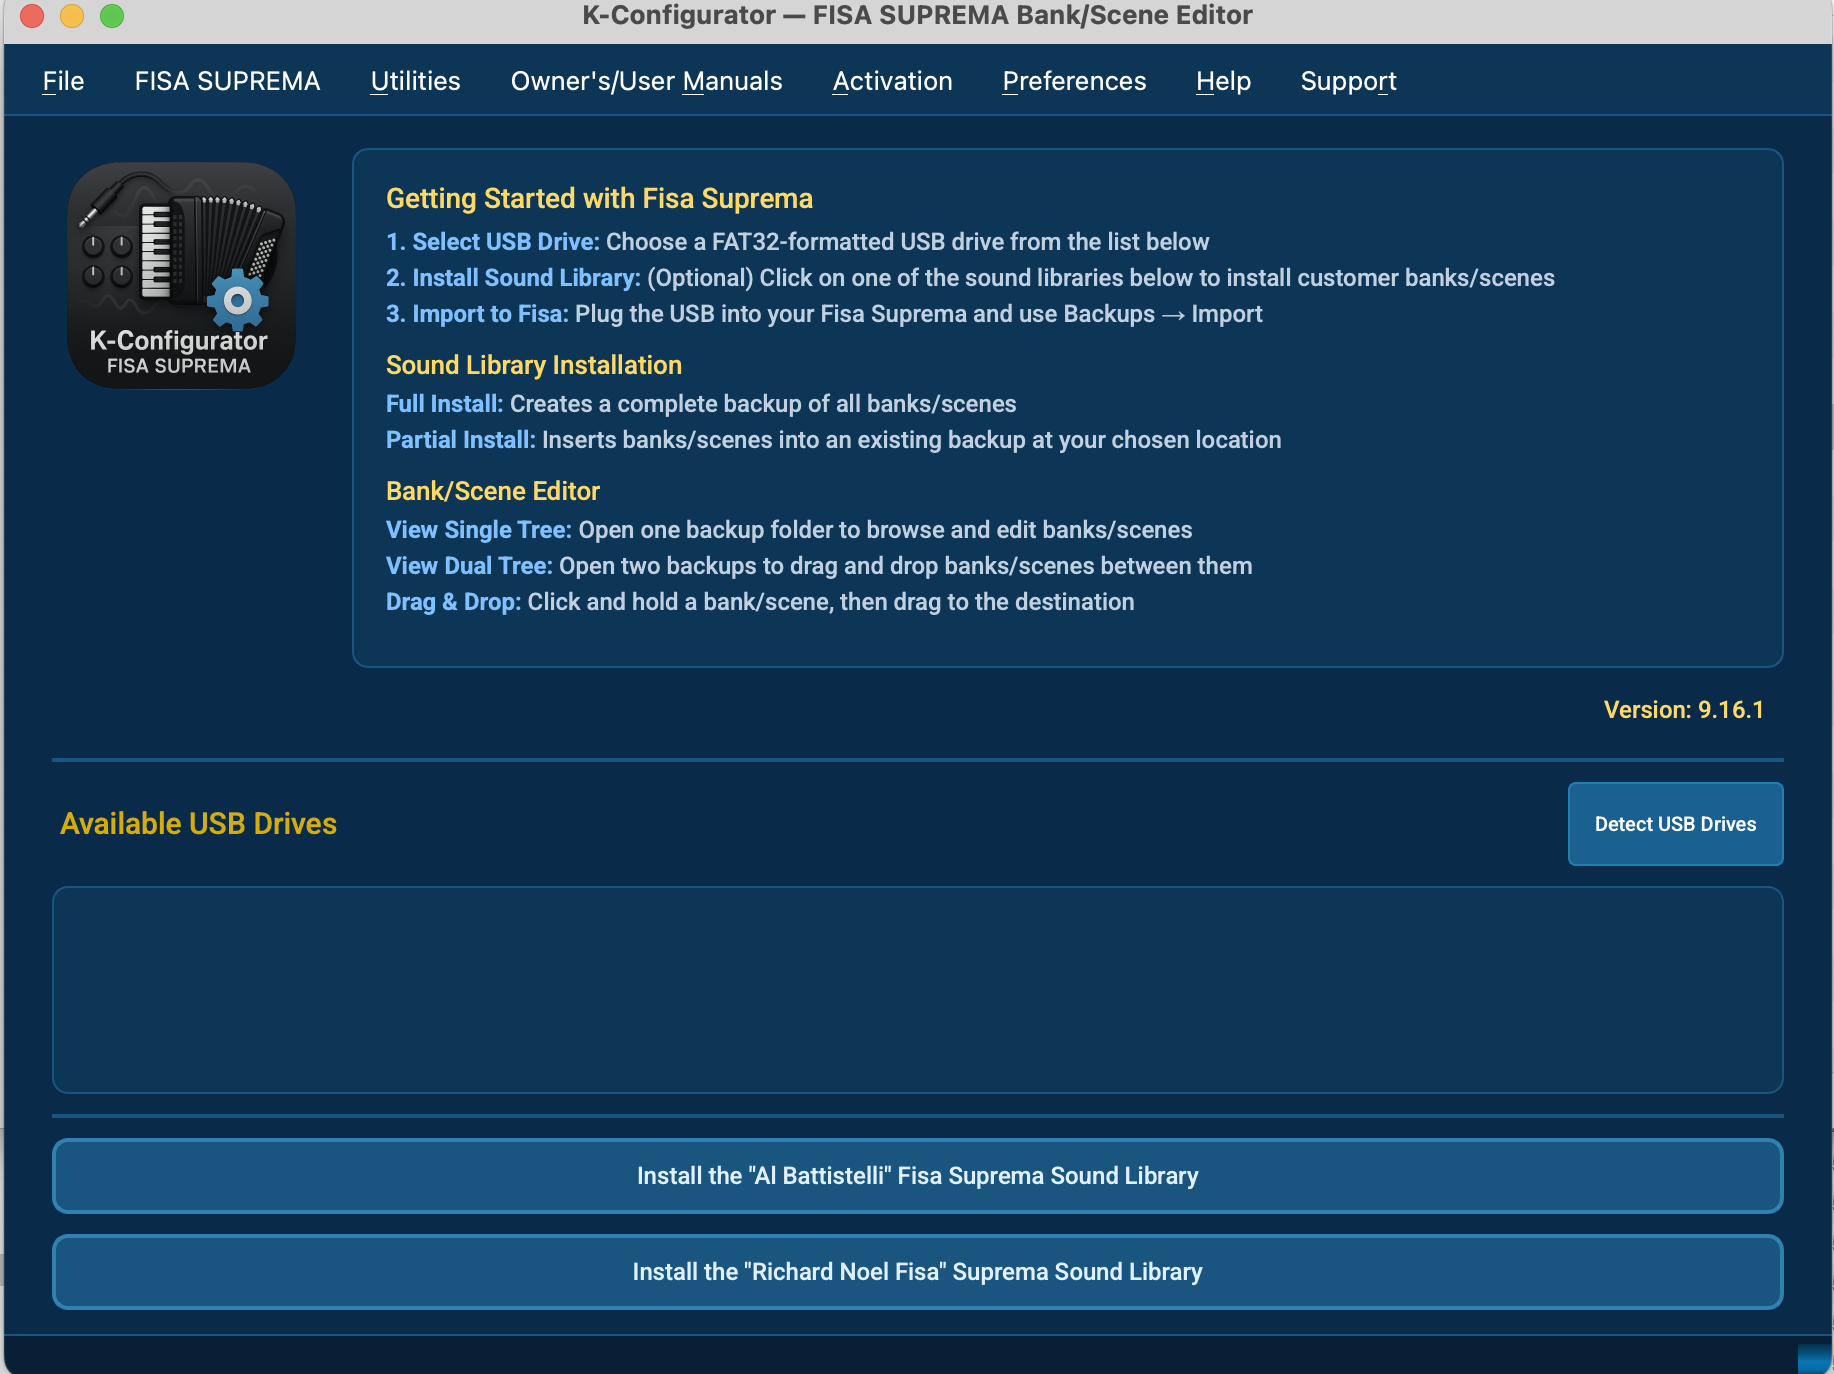Close the window with red button
Viewport: 1834px width, 1374px height.
pyautogui.click(x=32, y=15)
